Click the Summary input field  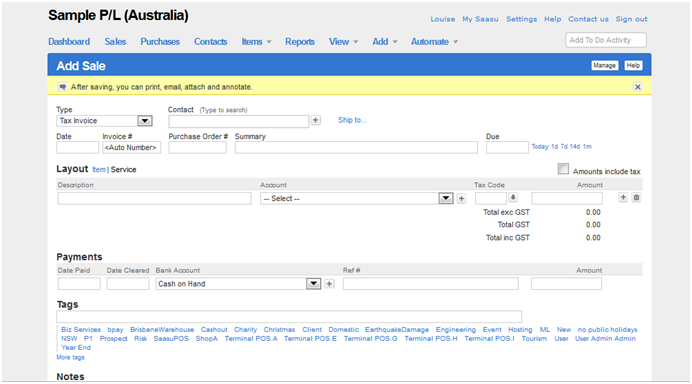tap(356, 147)
